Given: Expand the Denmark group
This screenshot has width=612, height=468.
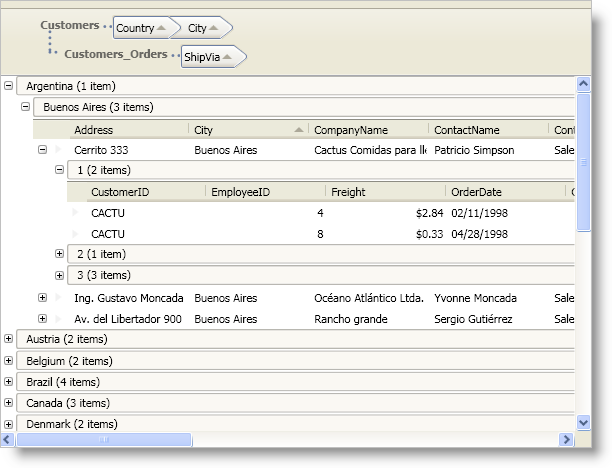Looking at the screenshot, I should 9,424.
